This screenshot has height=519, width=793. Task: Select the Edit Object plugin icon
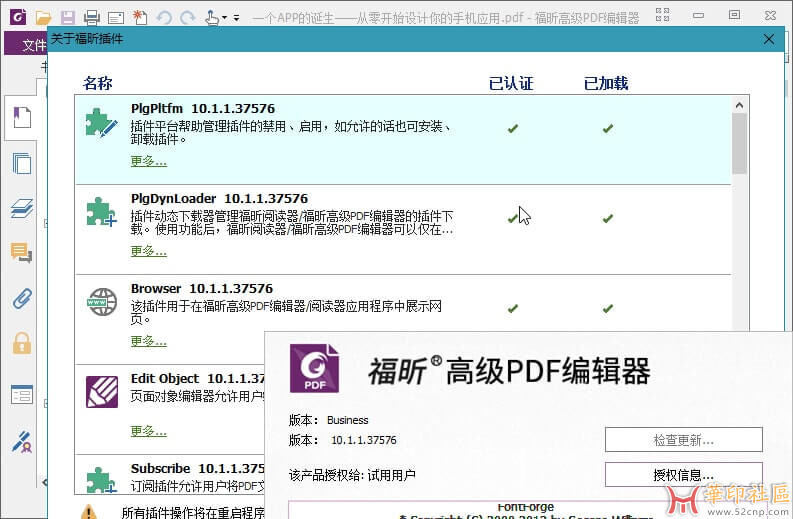102,392
